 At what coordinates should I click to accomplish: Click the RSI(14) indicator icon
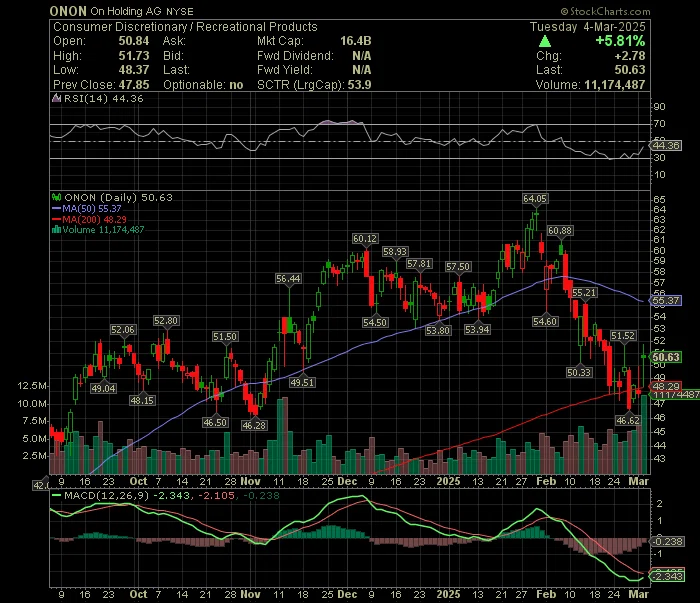coord(56,98)
